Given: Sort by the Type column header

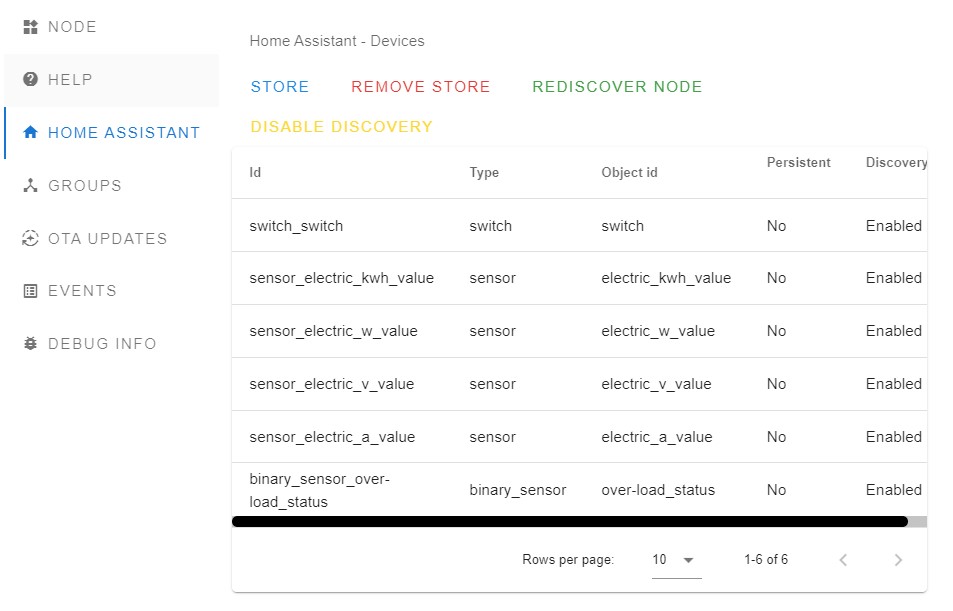Looking at the screenshot, I should [x=484, y=173].
